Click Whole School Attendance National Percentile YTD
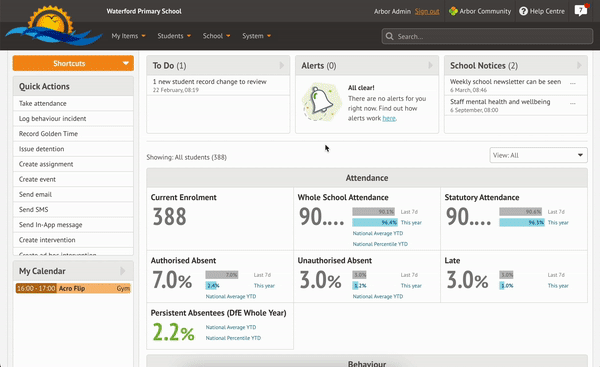The width and height of the screenshot is (600, 367). click(x=380, y=244)
